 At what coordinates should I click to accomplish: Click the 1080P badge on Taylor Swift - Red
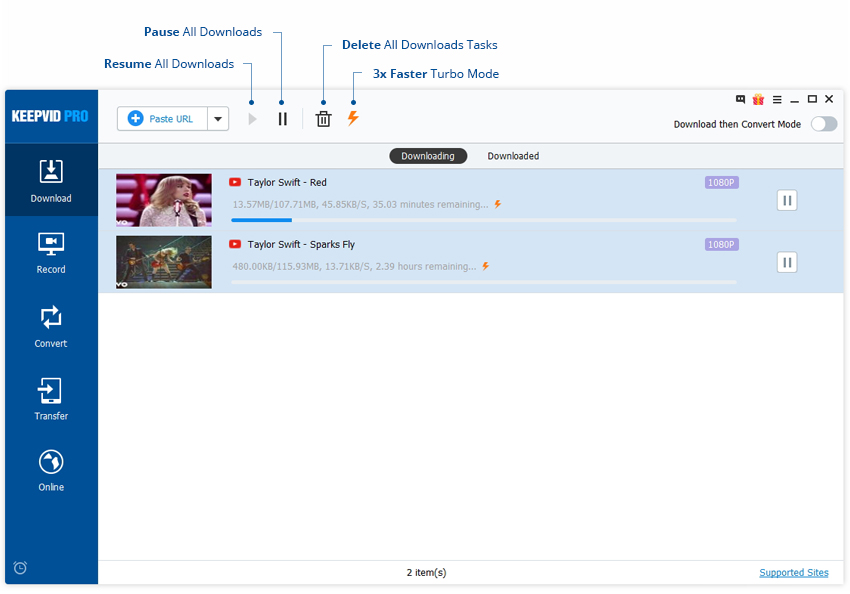[722, 183]
